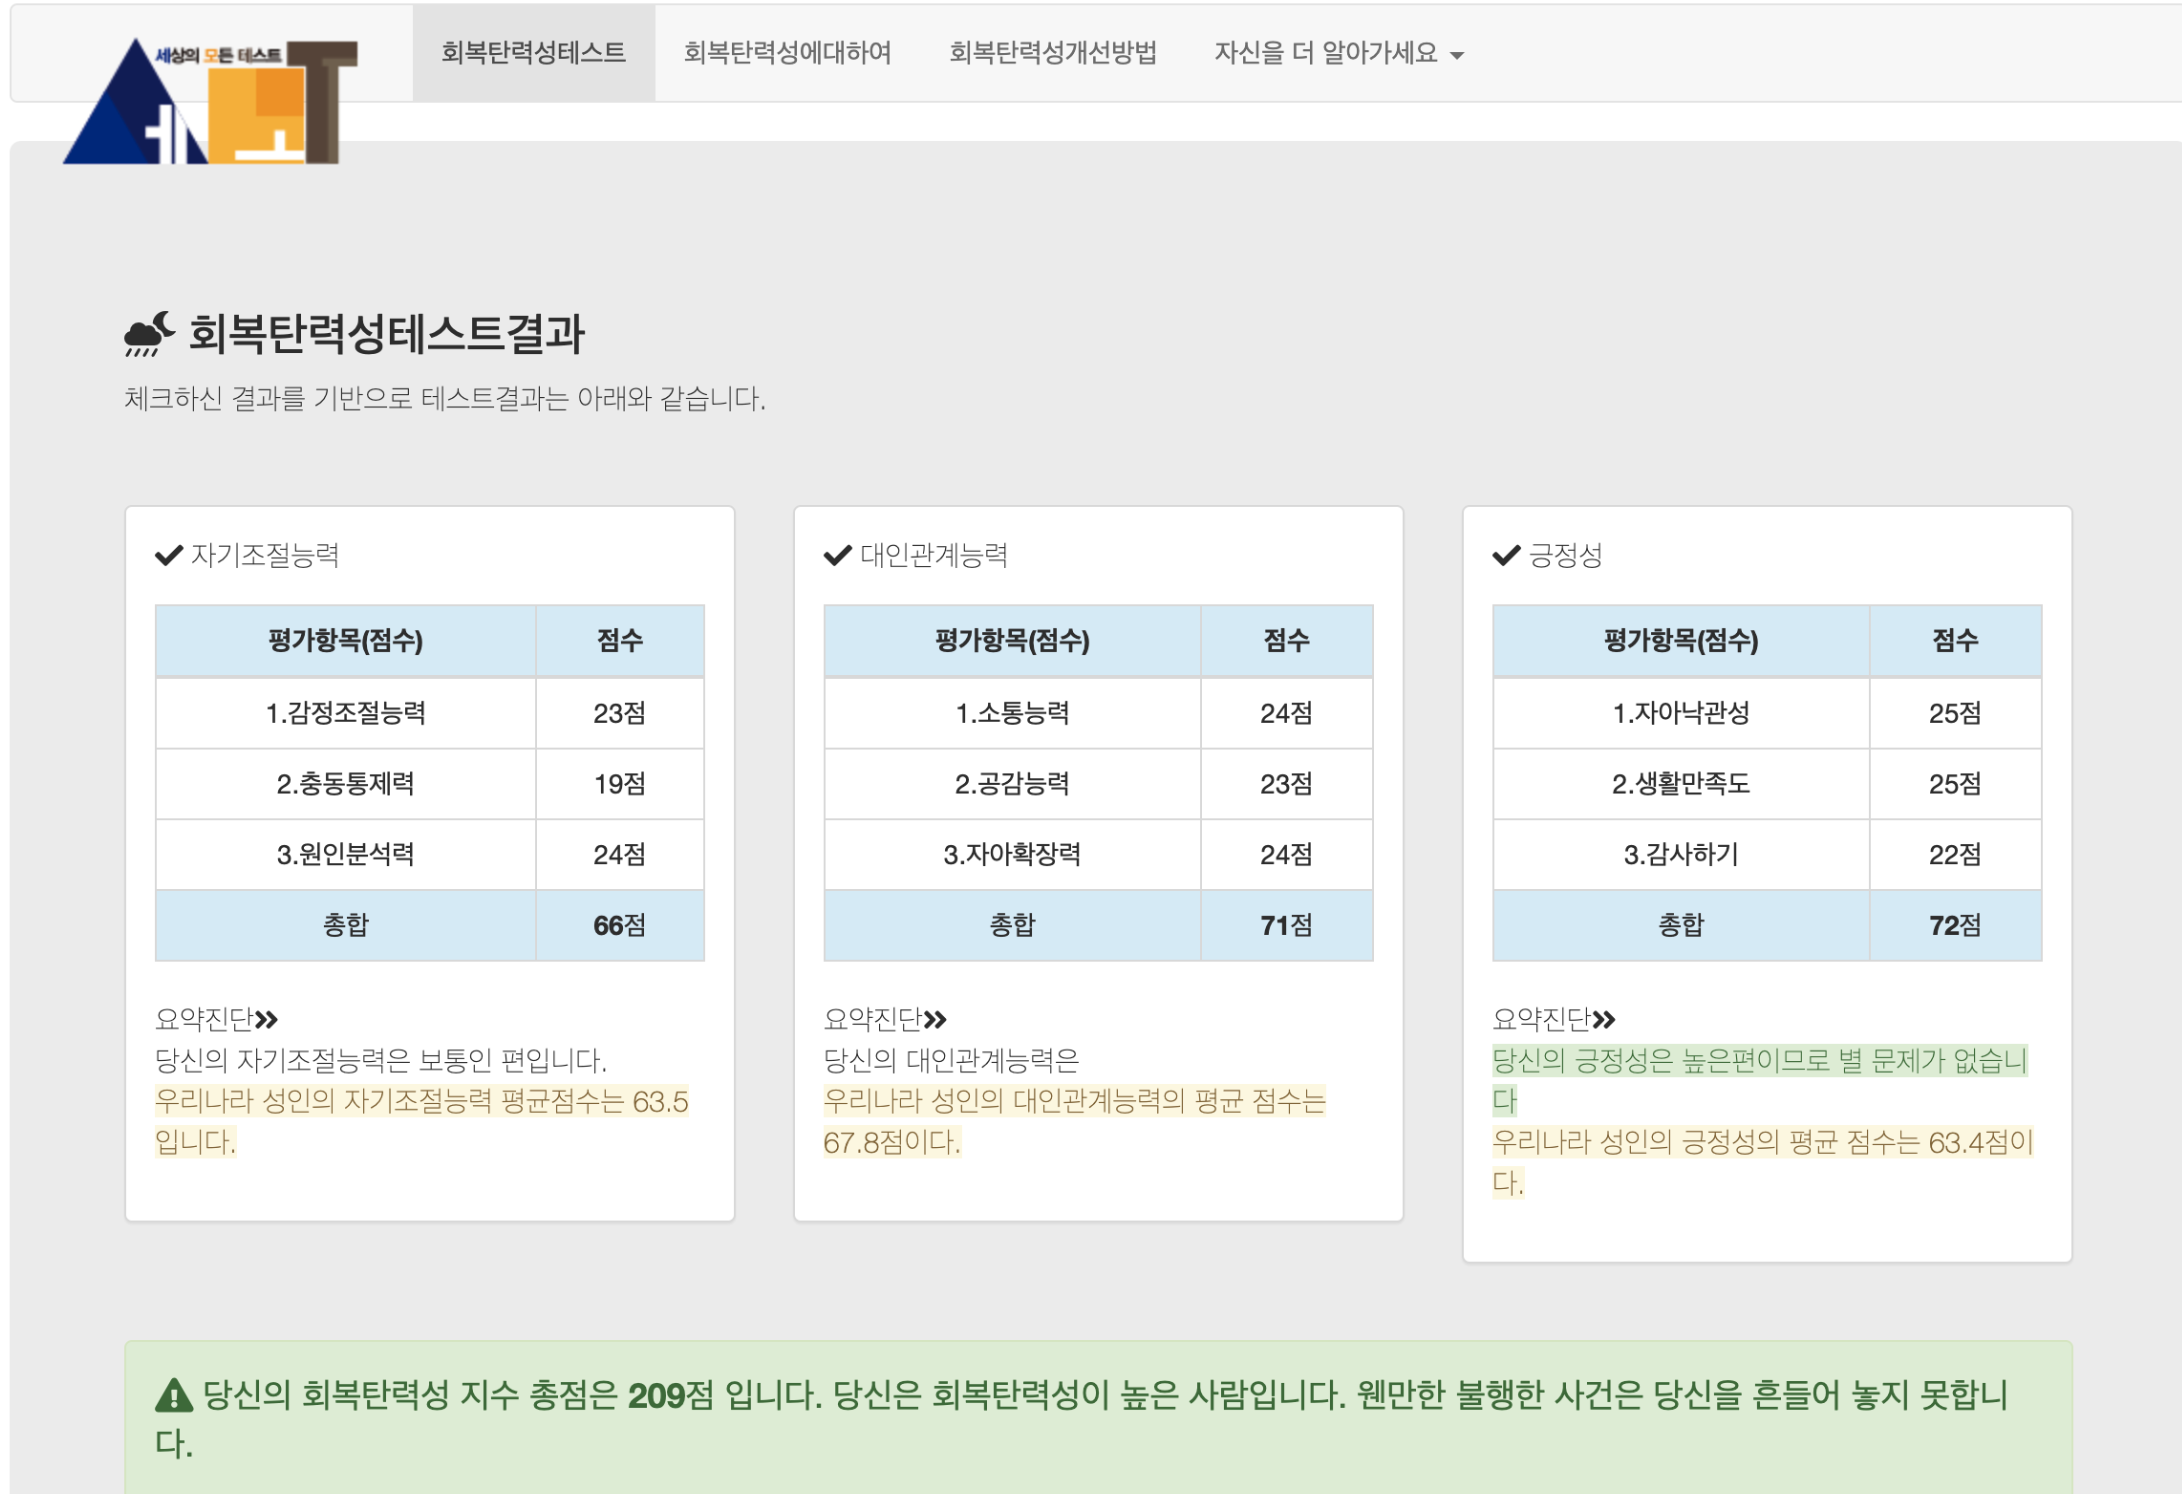Click the 요약진단 label in the 자기조절능력 card
This screenshot has width=2182, height=1494.
(204, 1019)
